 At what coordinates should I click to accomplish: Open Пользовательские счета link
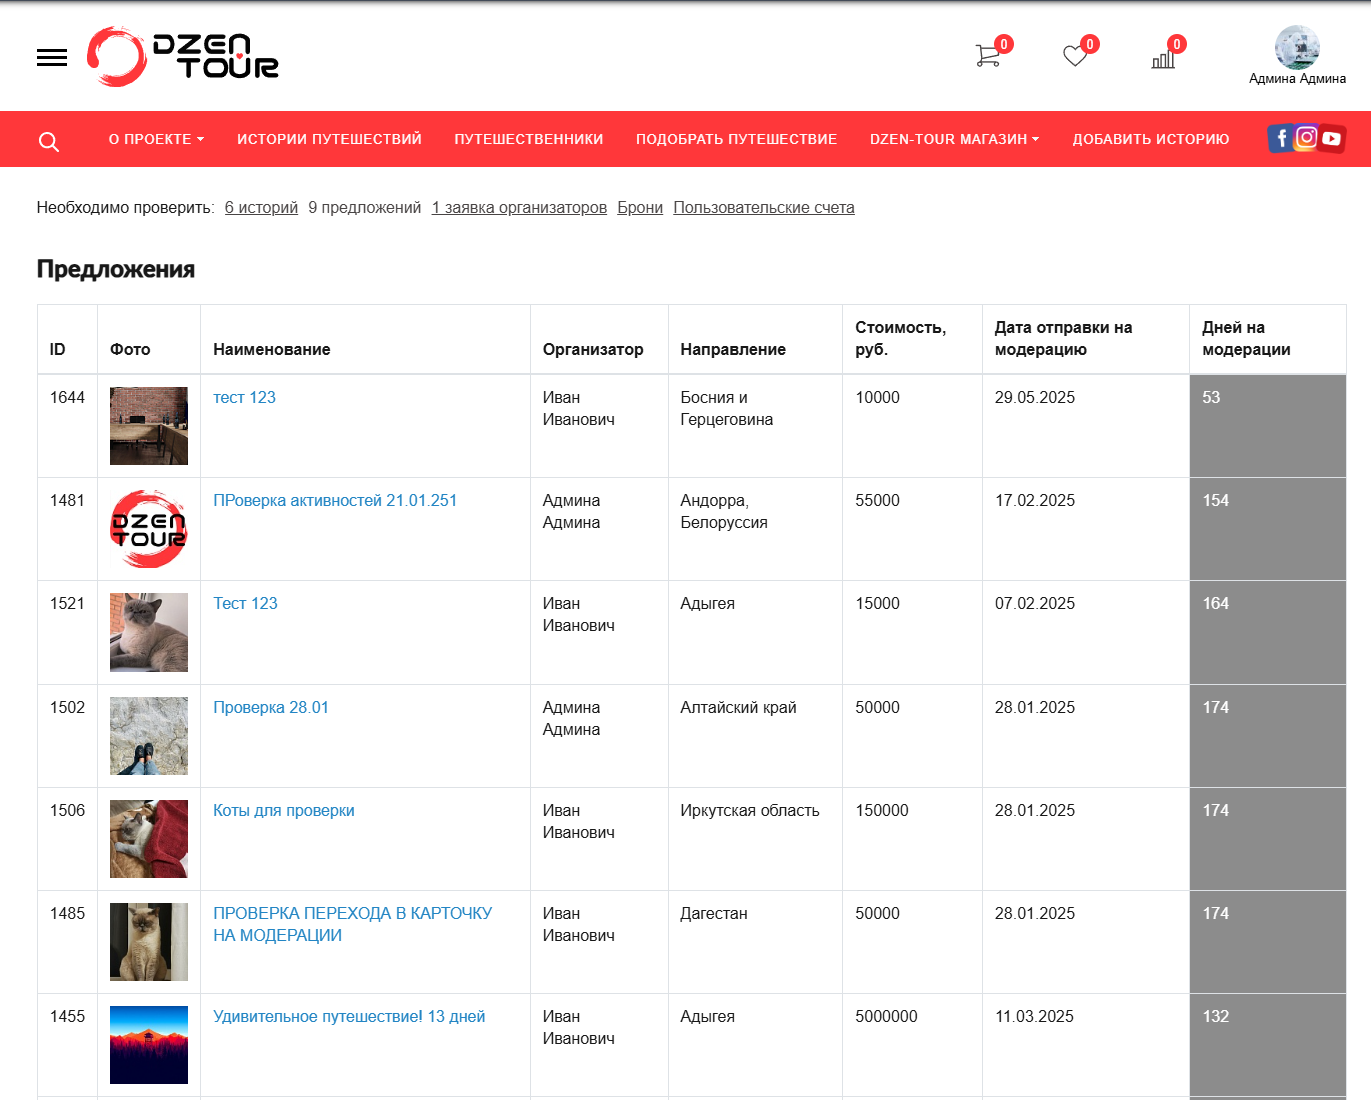point(764,207)
